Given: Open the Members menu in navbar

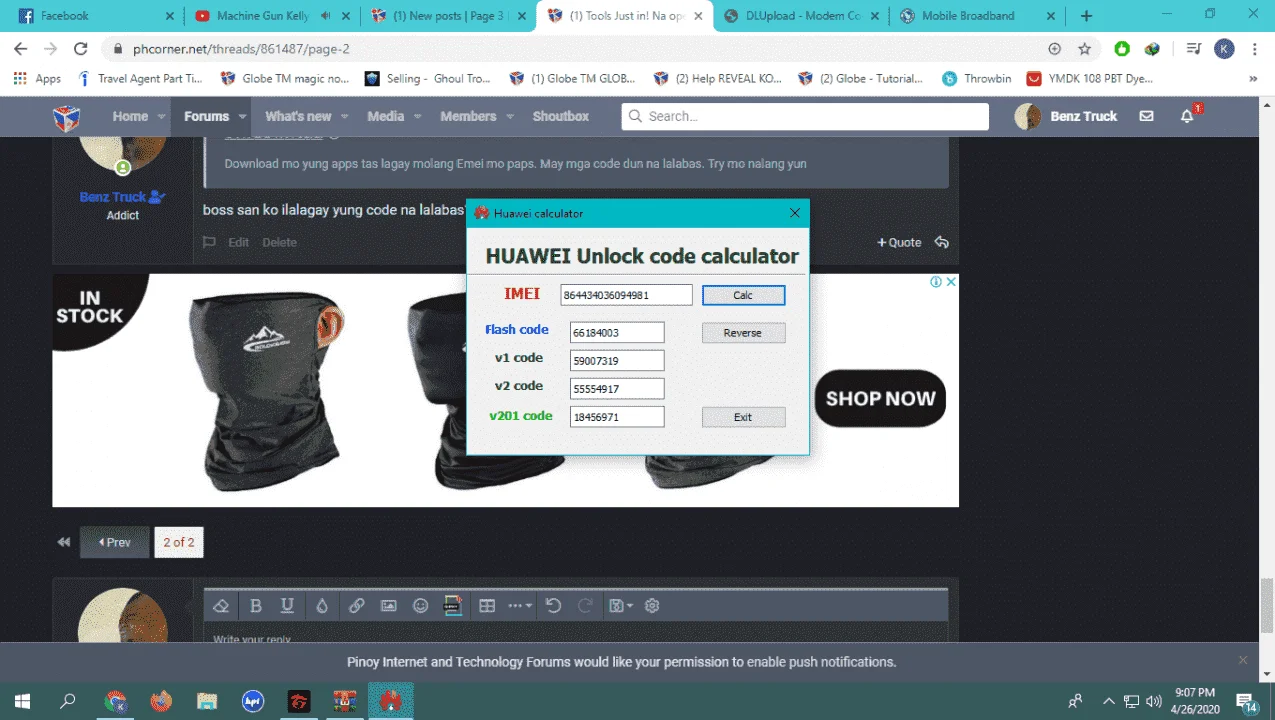Looking at the screenshot, I should 468,116.
